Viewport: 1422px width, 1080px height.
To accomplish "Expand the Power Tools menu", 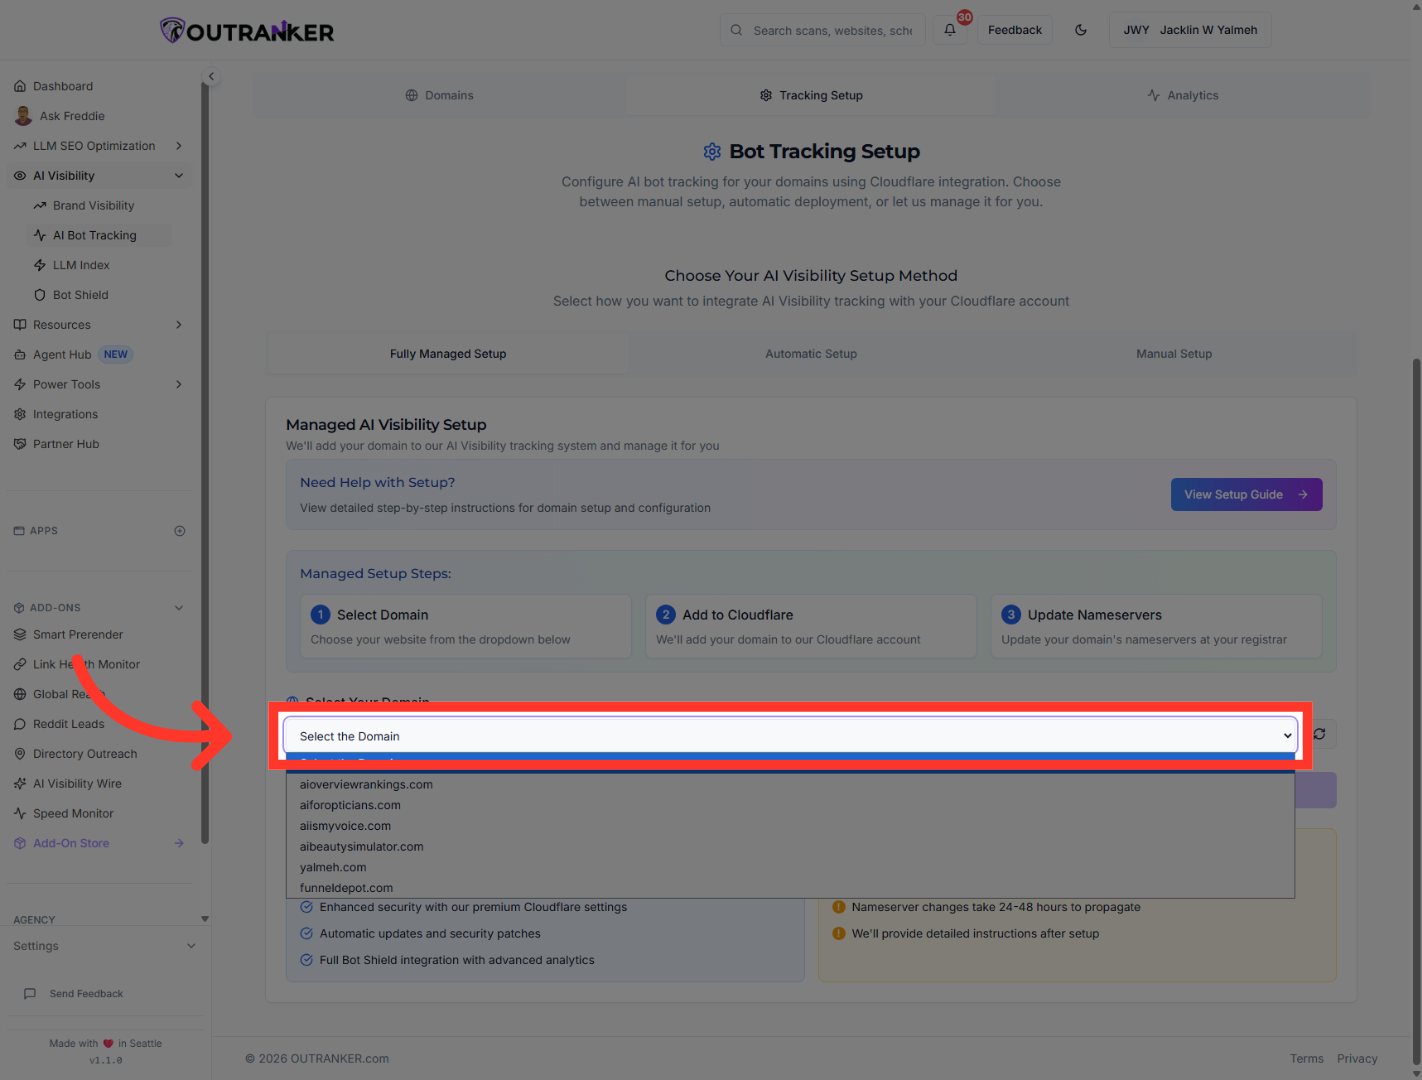I will click(x=65, y=383).
